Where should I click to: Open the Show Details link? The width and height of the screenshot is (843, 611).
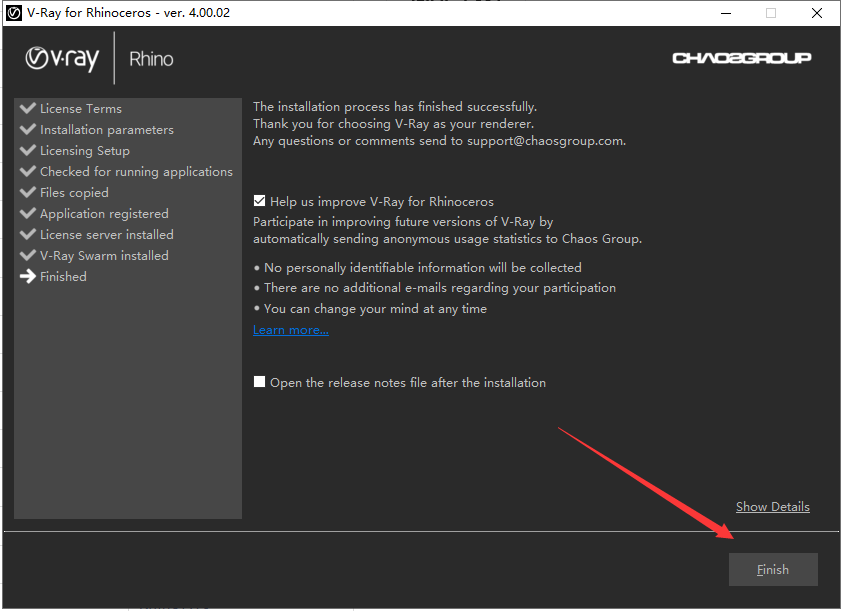[773, 507]
